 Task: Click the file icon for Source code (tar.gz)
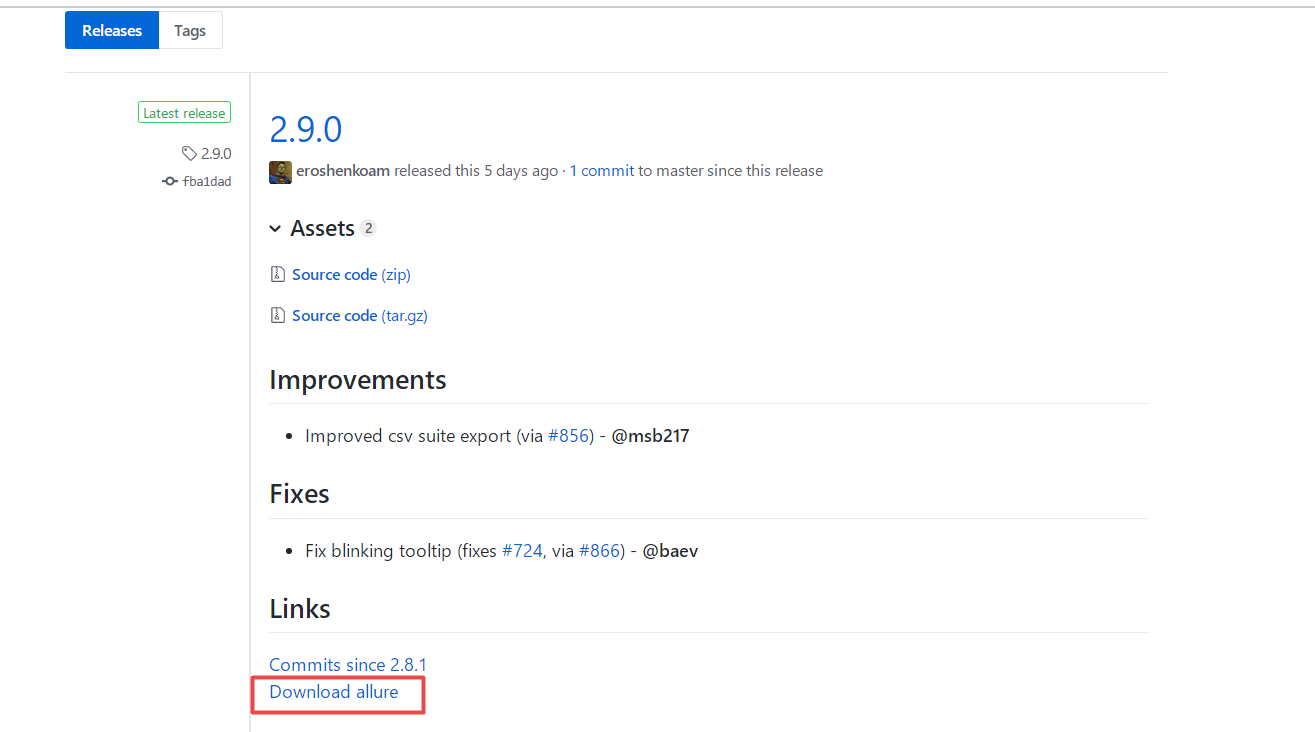(x=278, y=316)
